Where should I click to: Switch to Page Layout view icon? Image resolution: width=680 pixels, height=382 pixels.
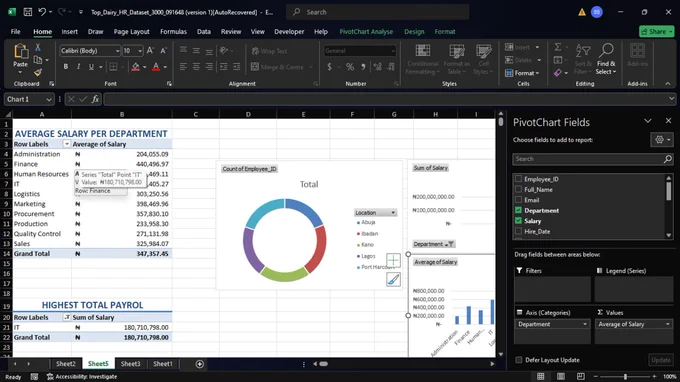click(x=561, y=376)
